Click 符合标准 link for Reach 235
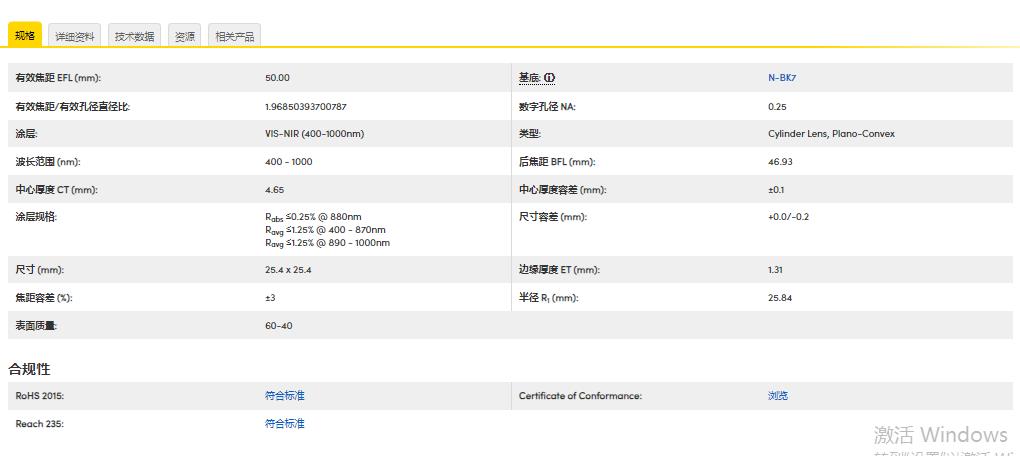This screenshot has width=1020, height=456. [x=285, y=424]
